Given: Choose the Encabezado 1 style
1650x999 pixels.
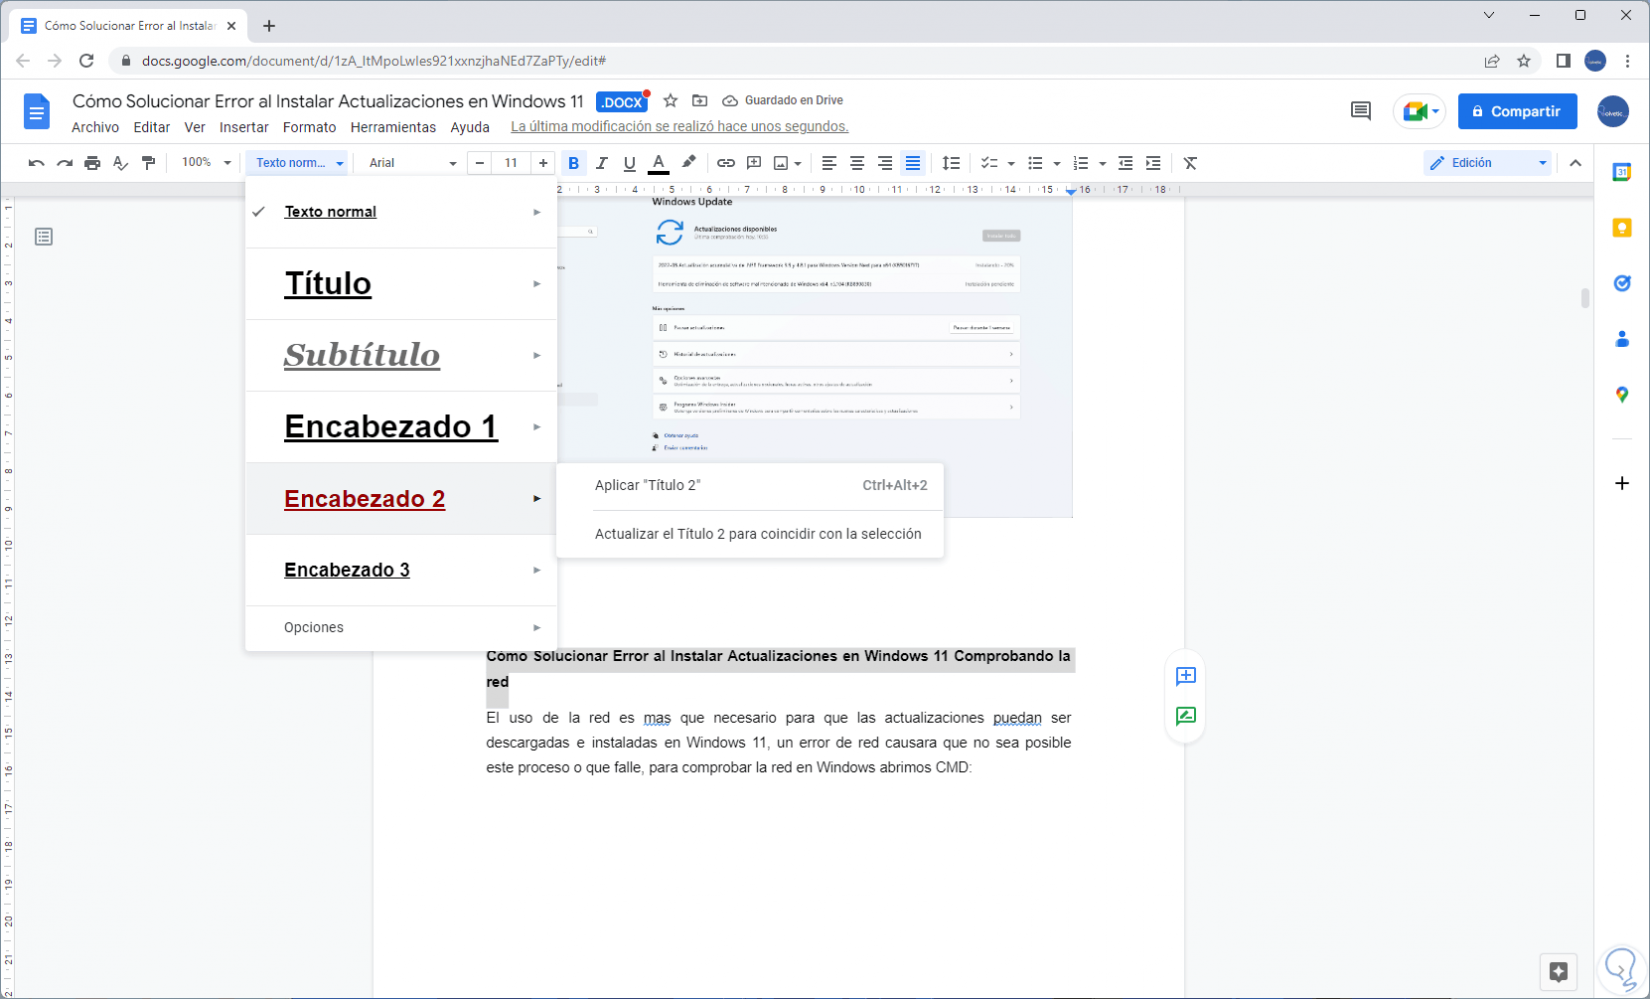Looking at the screenshot, I should point(401,427).
